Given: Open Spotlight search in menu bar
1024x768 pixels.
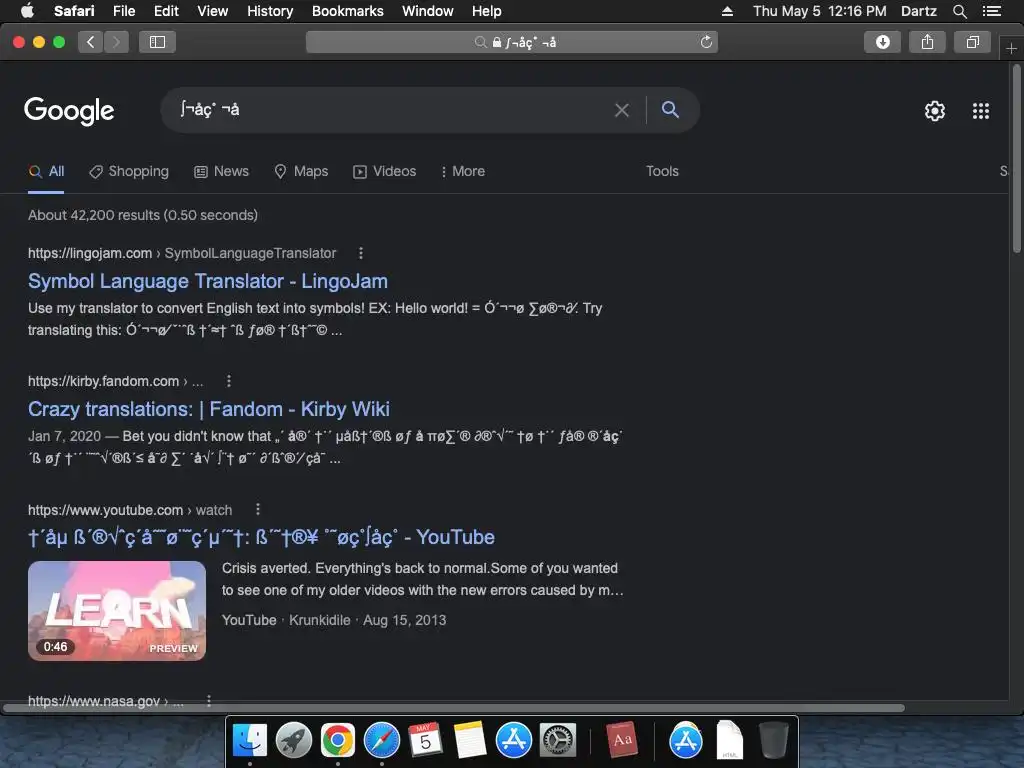Looking at the screenshot, I should 959,11.
